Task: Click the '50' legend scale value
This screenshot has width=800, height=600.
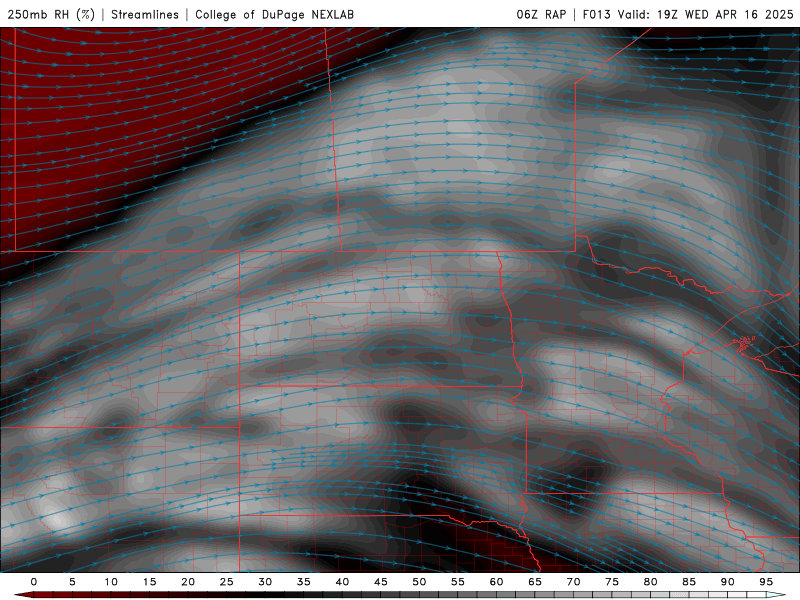Action: (x=419, y=582)
